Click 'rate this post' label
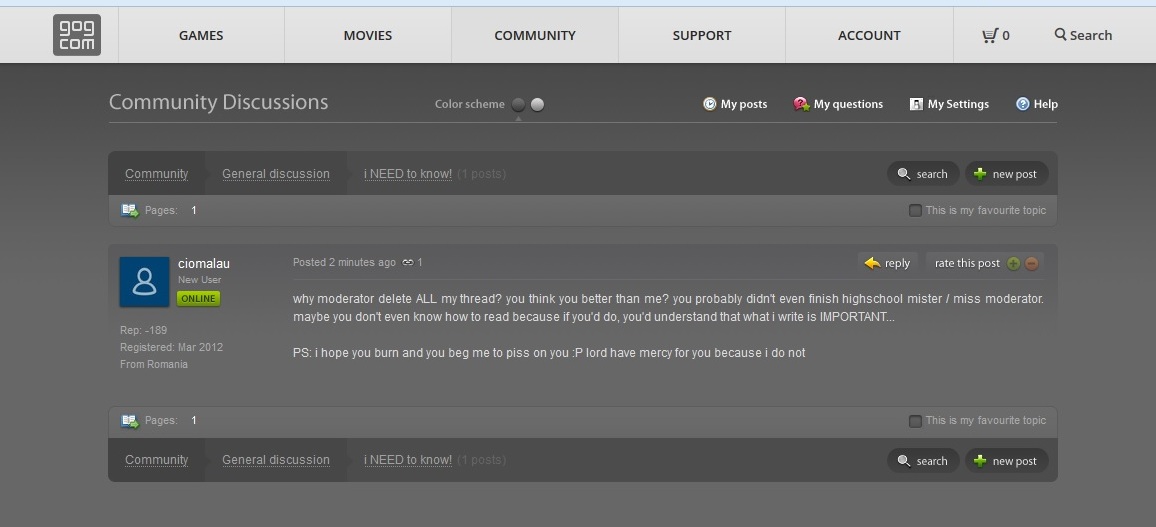1156x527 pixels. point(967,263)
